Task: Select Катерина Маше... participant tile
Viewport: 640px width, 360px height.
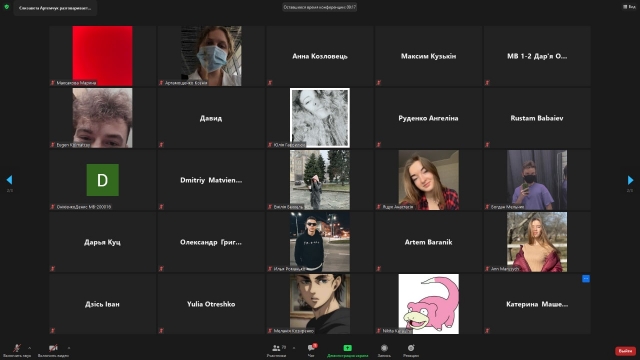Action: coord(537,304)
